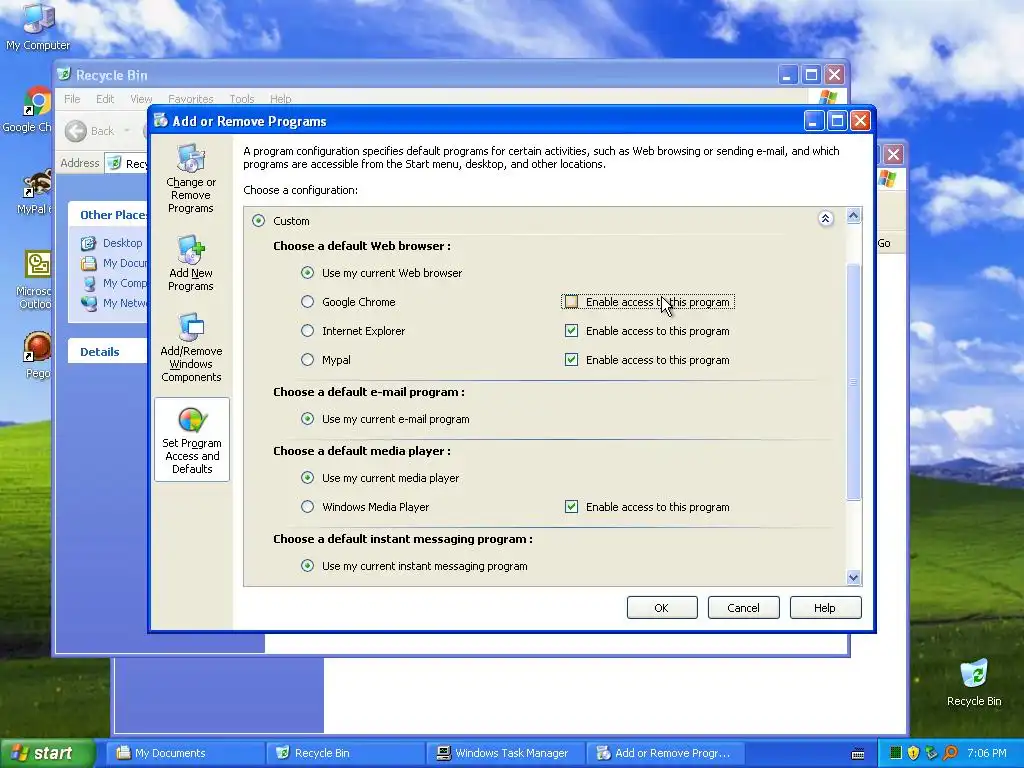The height and width of the screenshot is (768, 1024).
Task: Click the Back arrow in Recycle Bin window
Action: coord(76,131)
